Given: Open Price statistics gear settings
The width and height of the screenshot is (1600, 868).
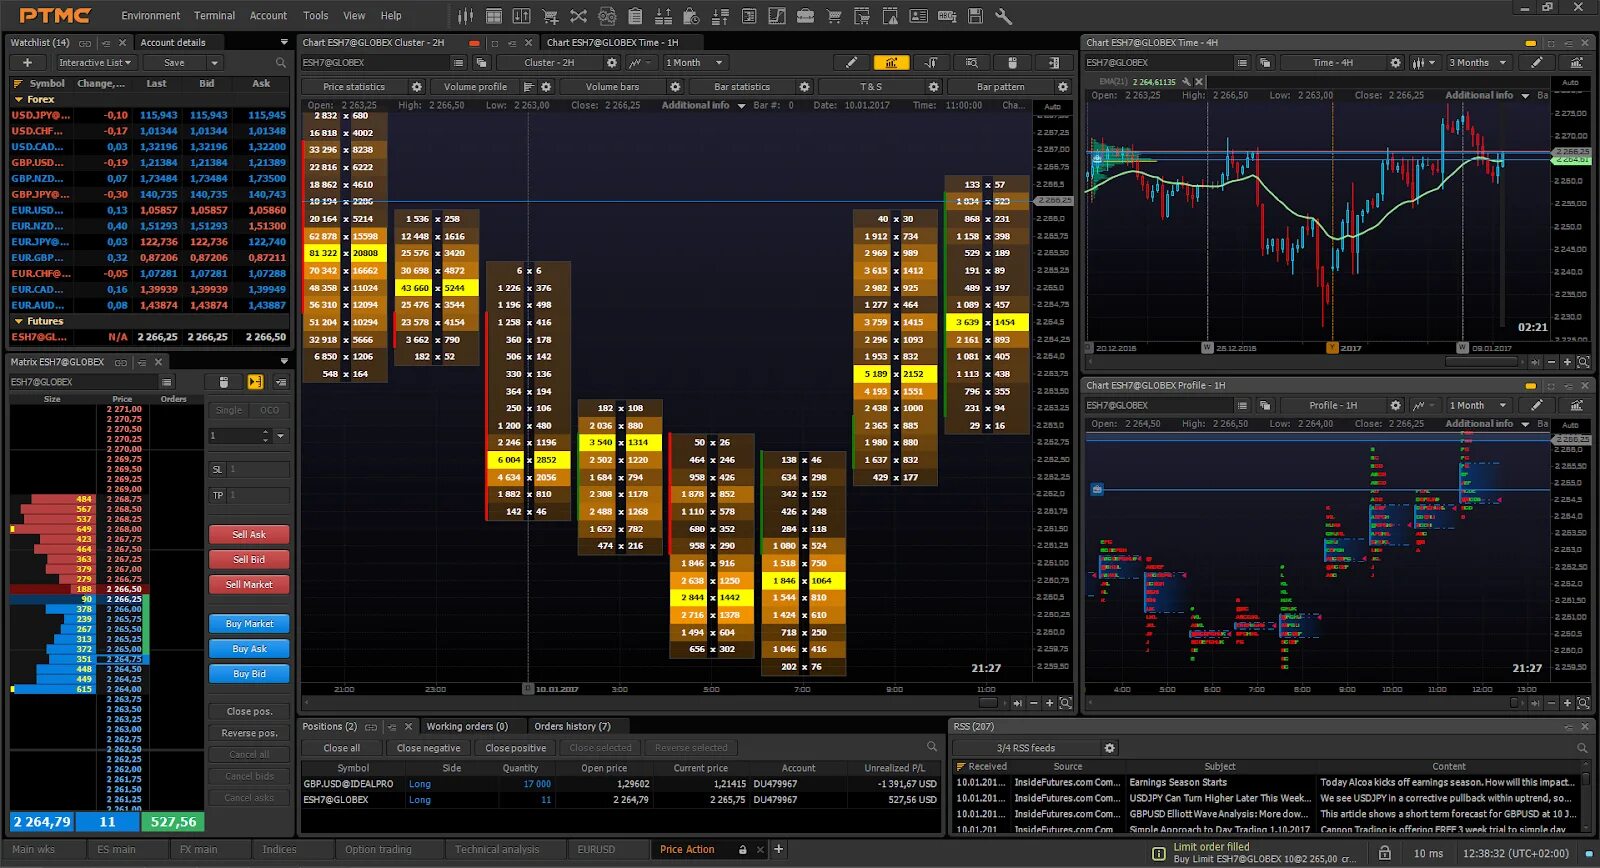Looking at the screenshot, I should click(417, 87).
